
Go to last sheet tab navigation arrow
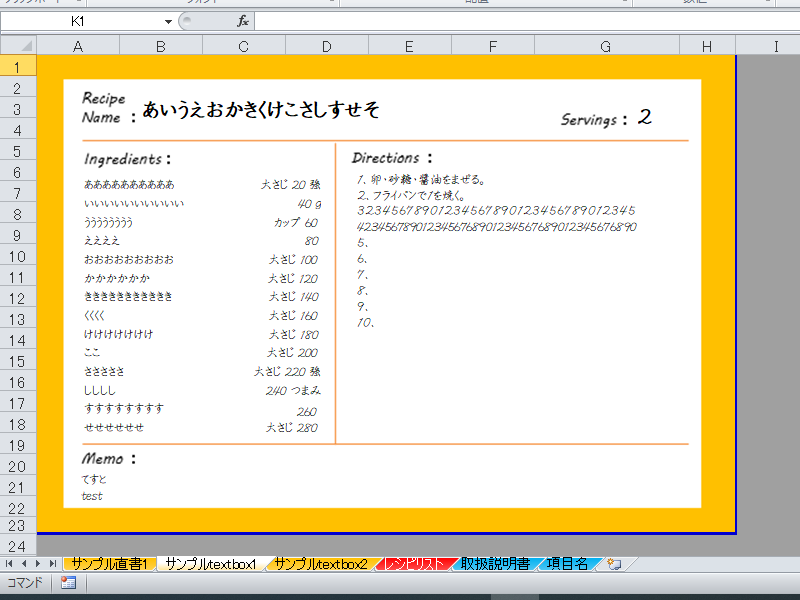53,564
